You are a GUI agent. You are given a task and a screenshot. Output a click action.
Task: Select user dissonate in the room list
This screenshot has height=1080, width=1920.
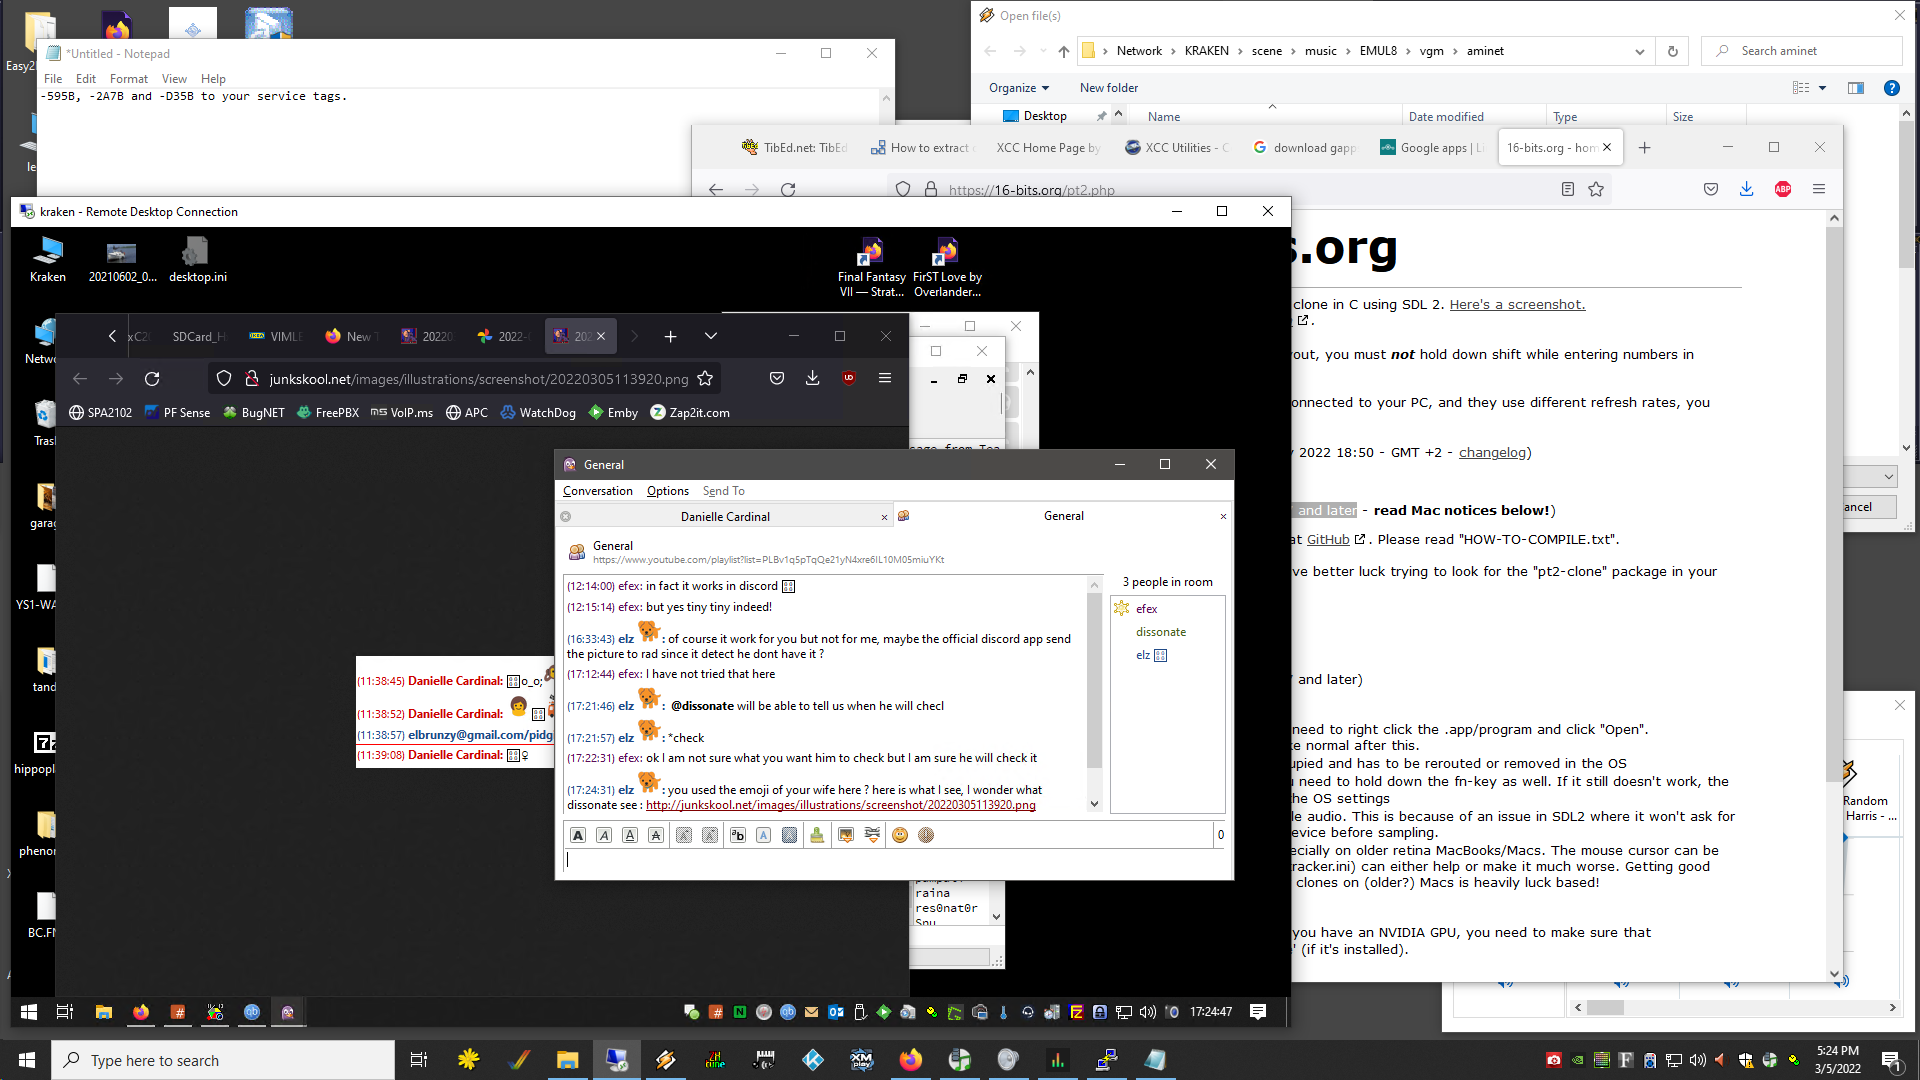[1161, 632]
